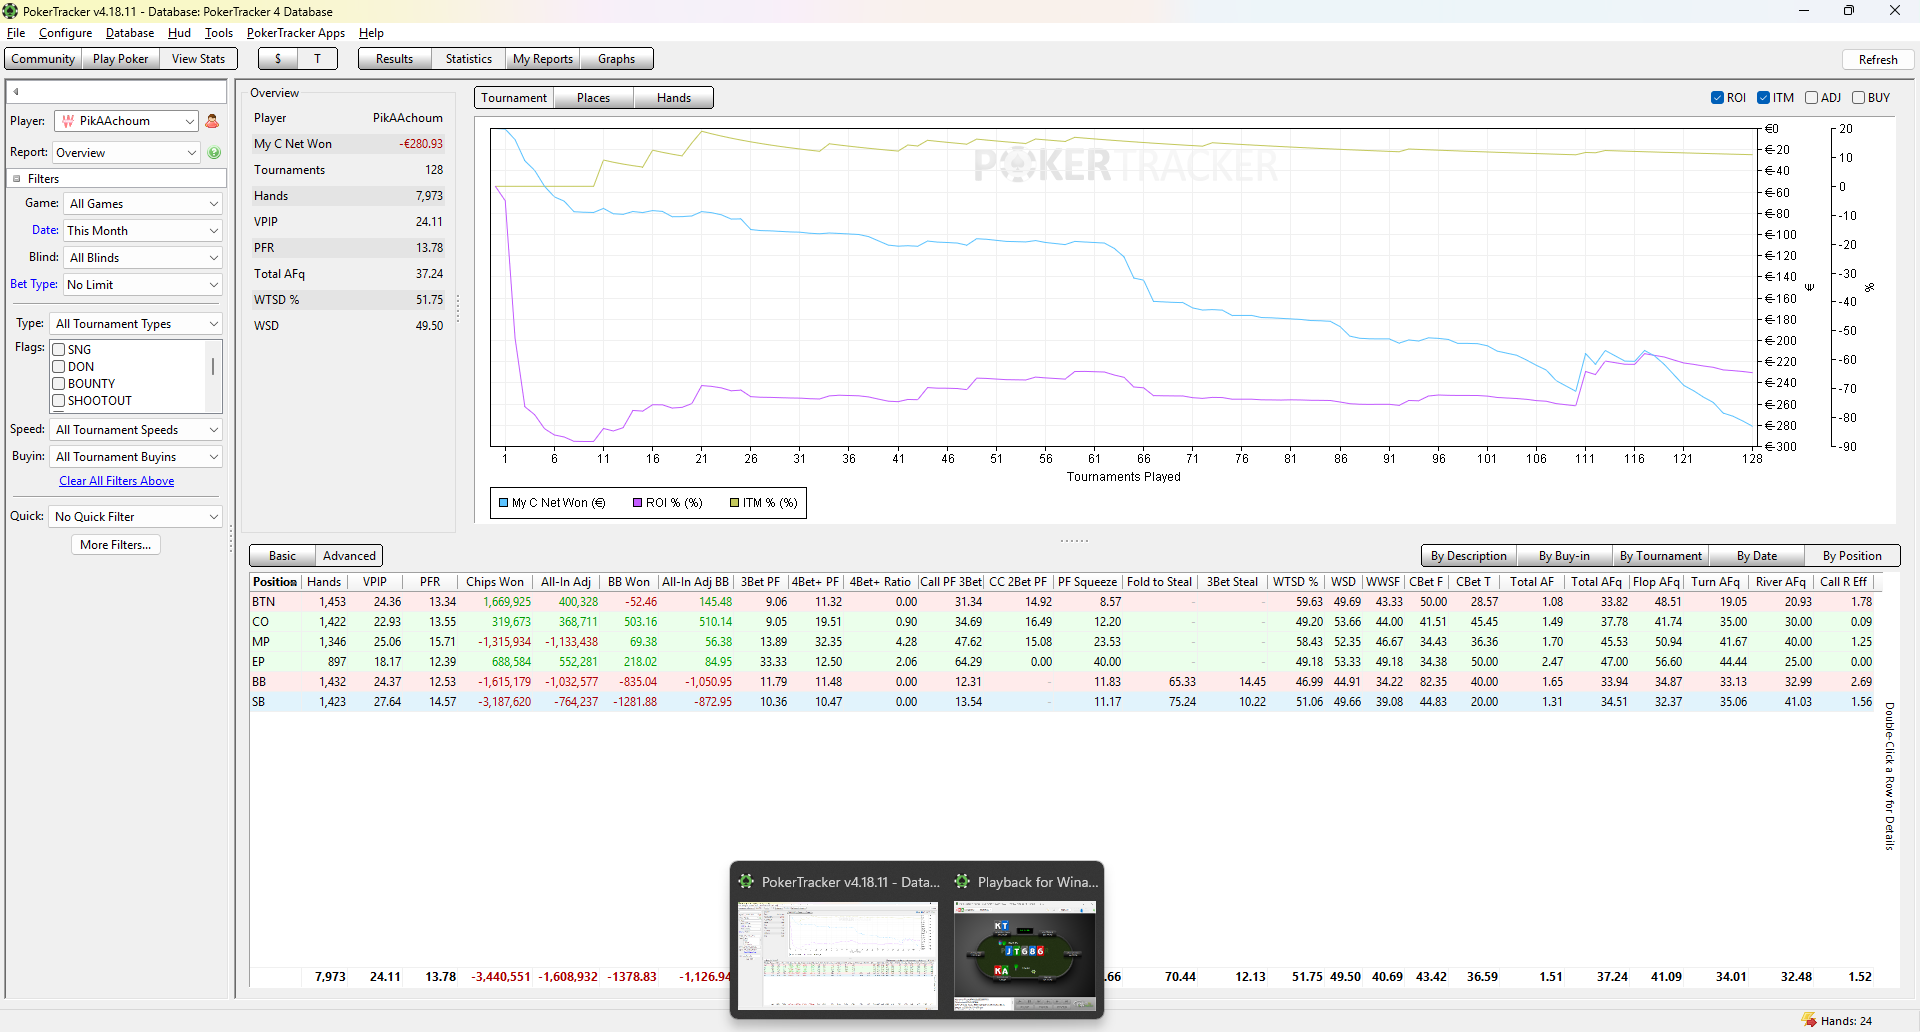The image size is (1920, 1032).
Task: Toggle the ITM checkbox
Action: click(x=1764, y=98)
